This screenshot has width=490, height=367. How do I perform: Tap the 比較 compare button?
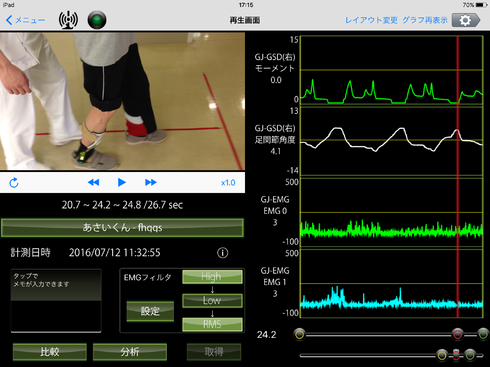pyautogui.click(x=50, y=352)
